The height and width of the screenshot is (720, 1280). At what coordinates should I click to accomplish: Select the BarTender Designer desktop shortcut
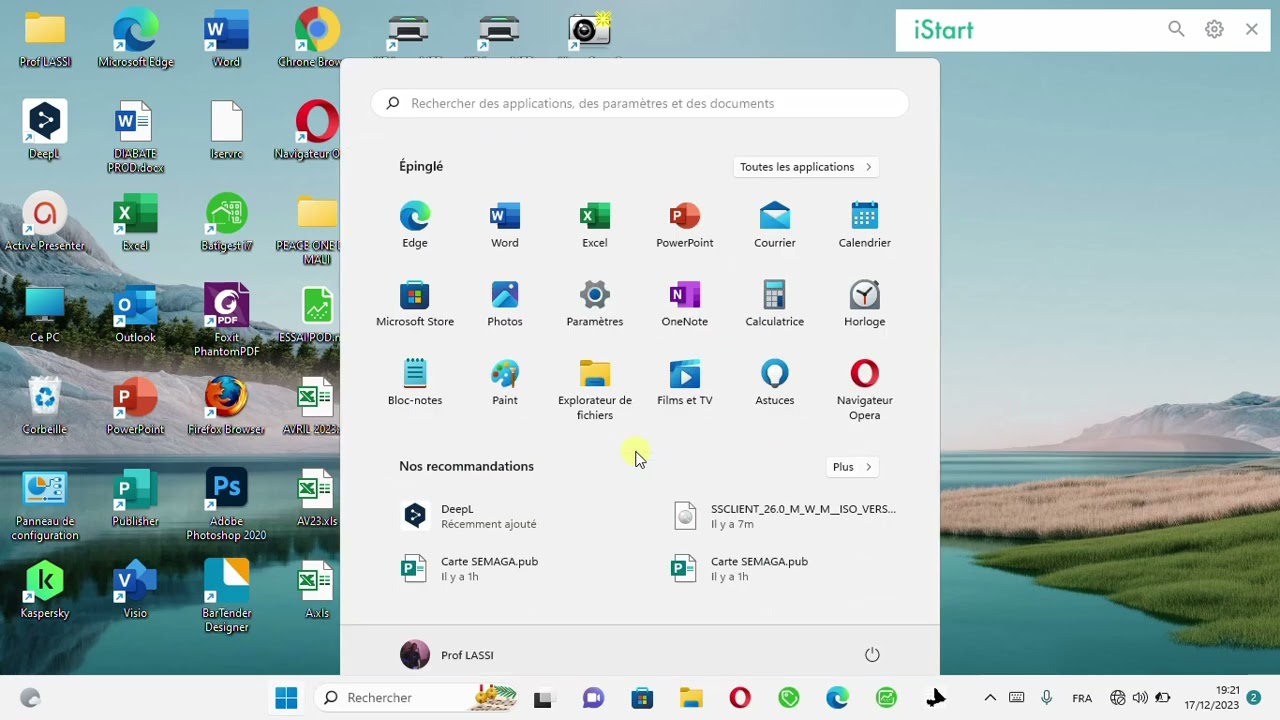[227, 597]
